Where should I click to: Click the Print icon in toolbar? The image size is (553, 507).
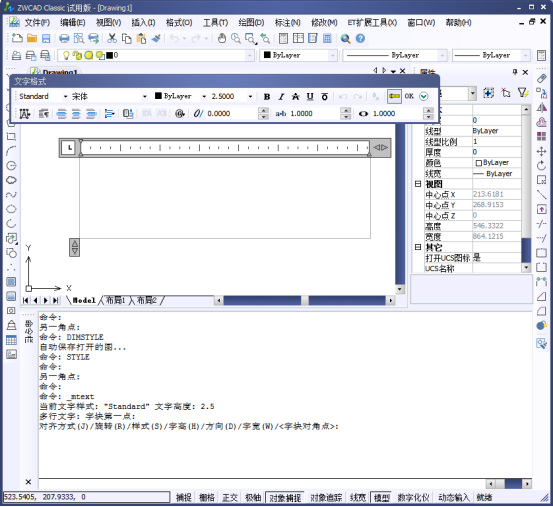(64, 38)
